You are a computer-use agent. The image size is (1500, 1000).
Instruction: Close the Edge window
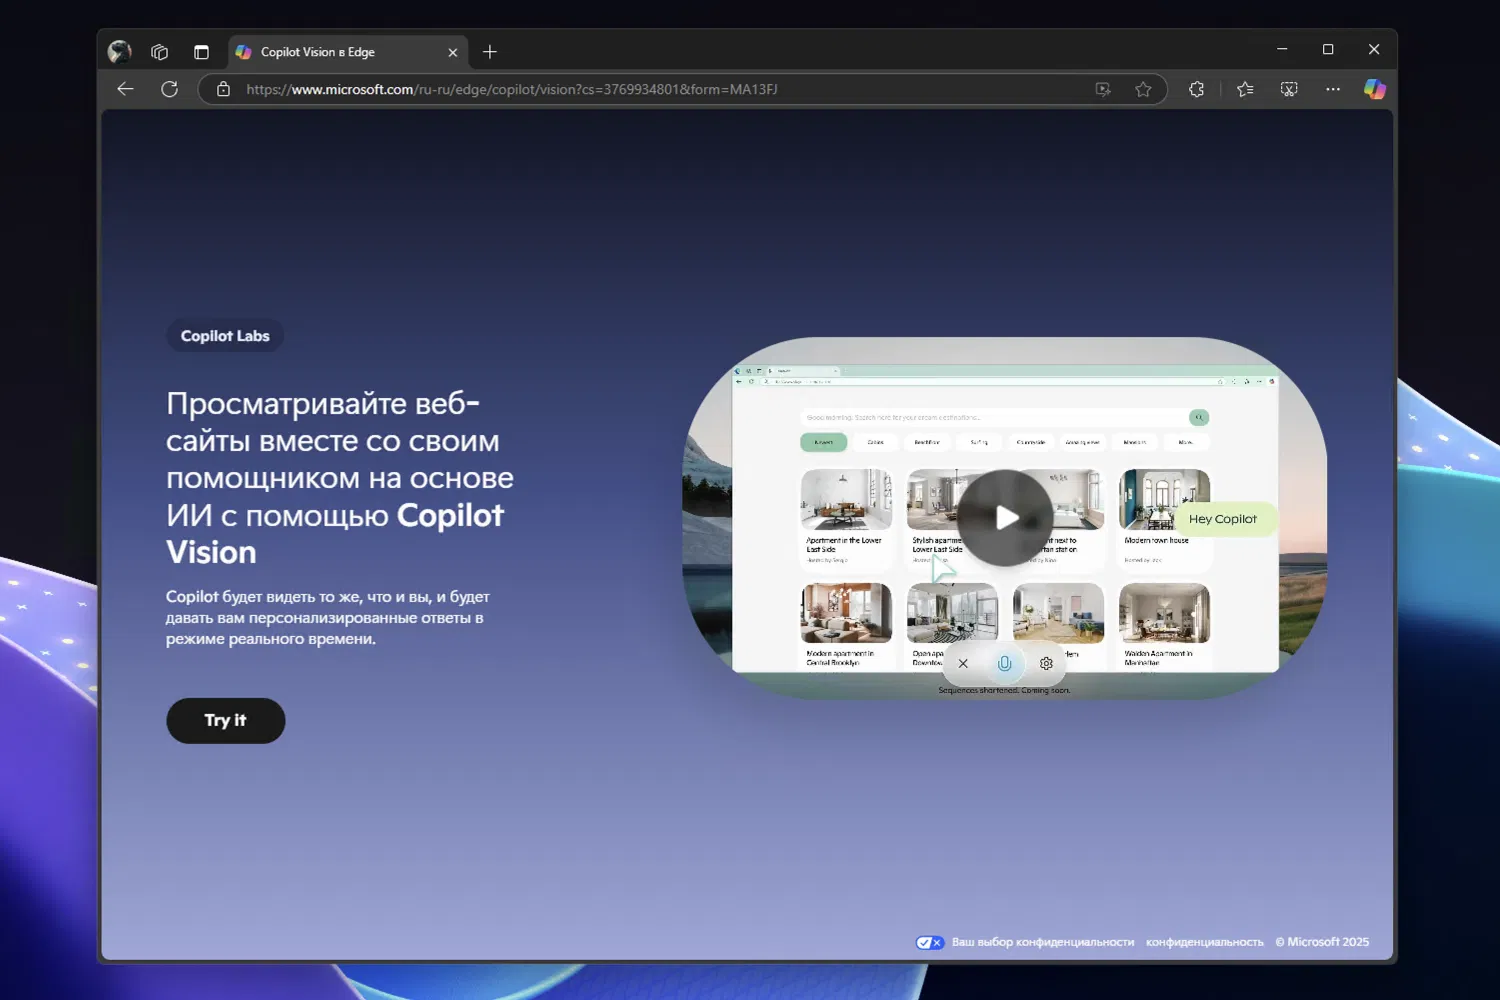tap(1374, 49)
